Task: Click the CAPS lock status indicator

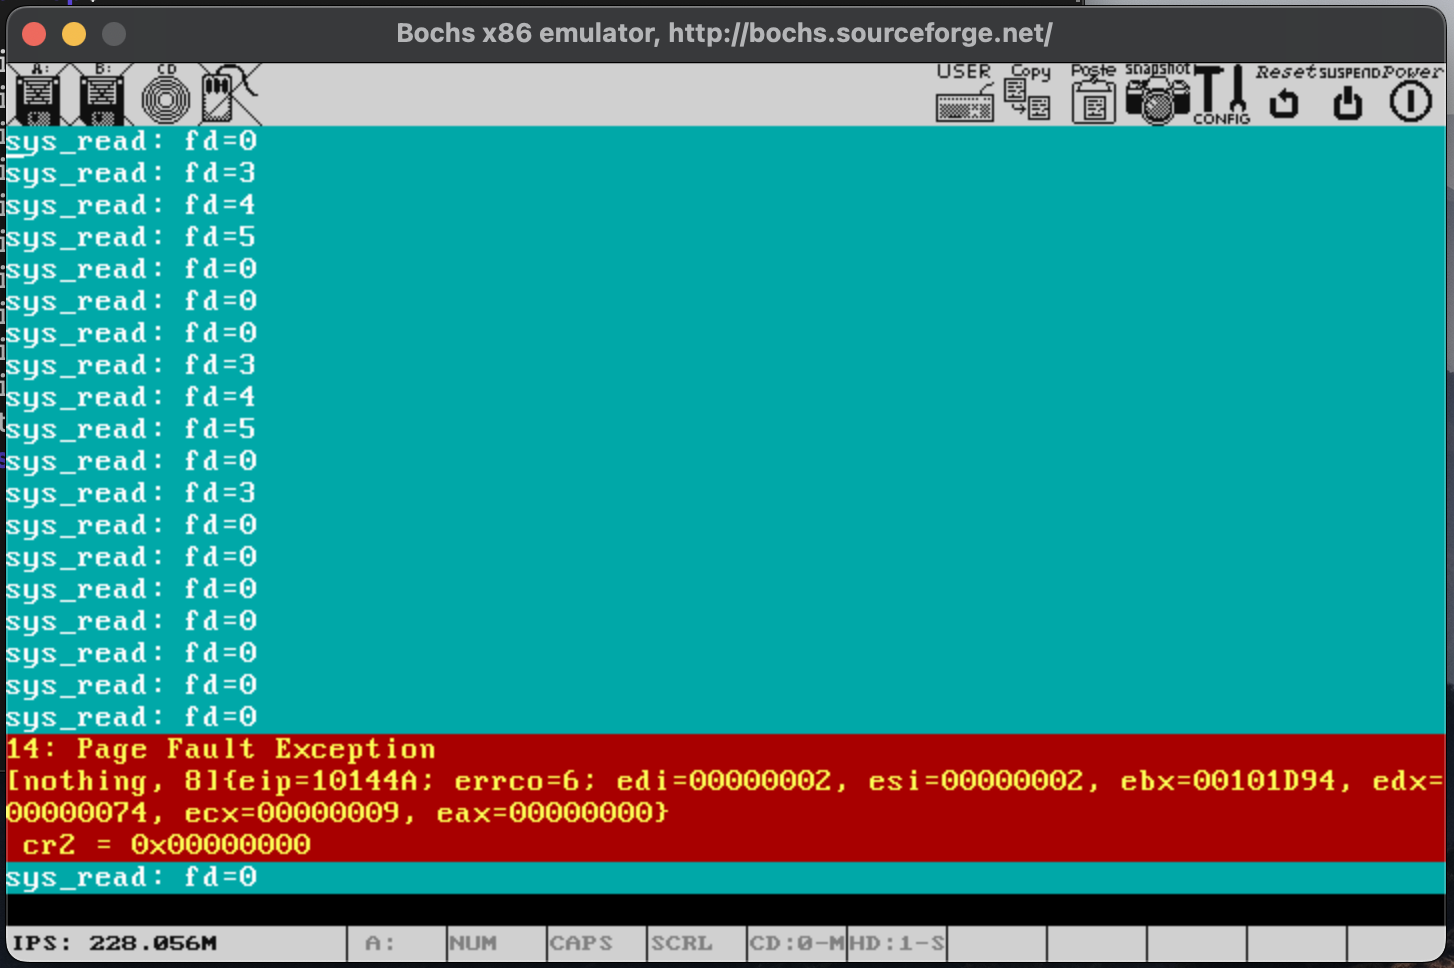Action: coord(596,943)
